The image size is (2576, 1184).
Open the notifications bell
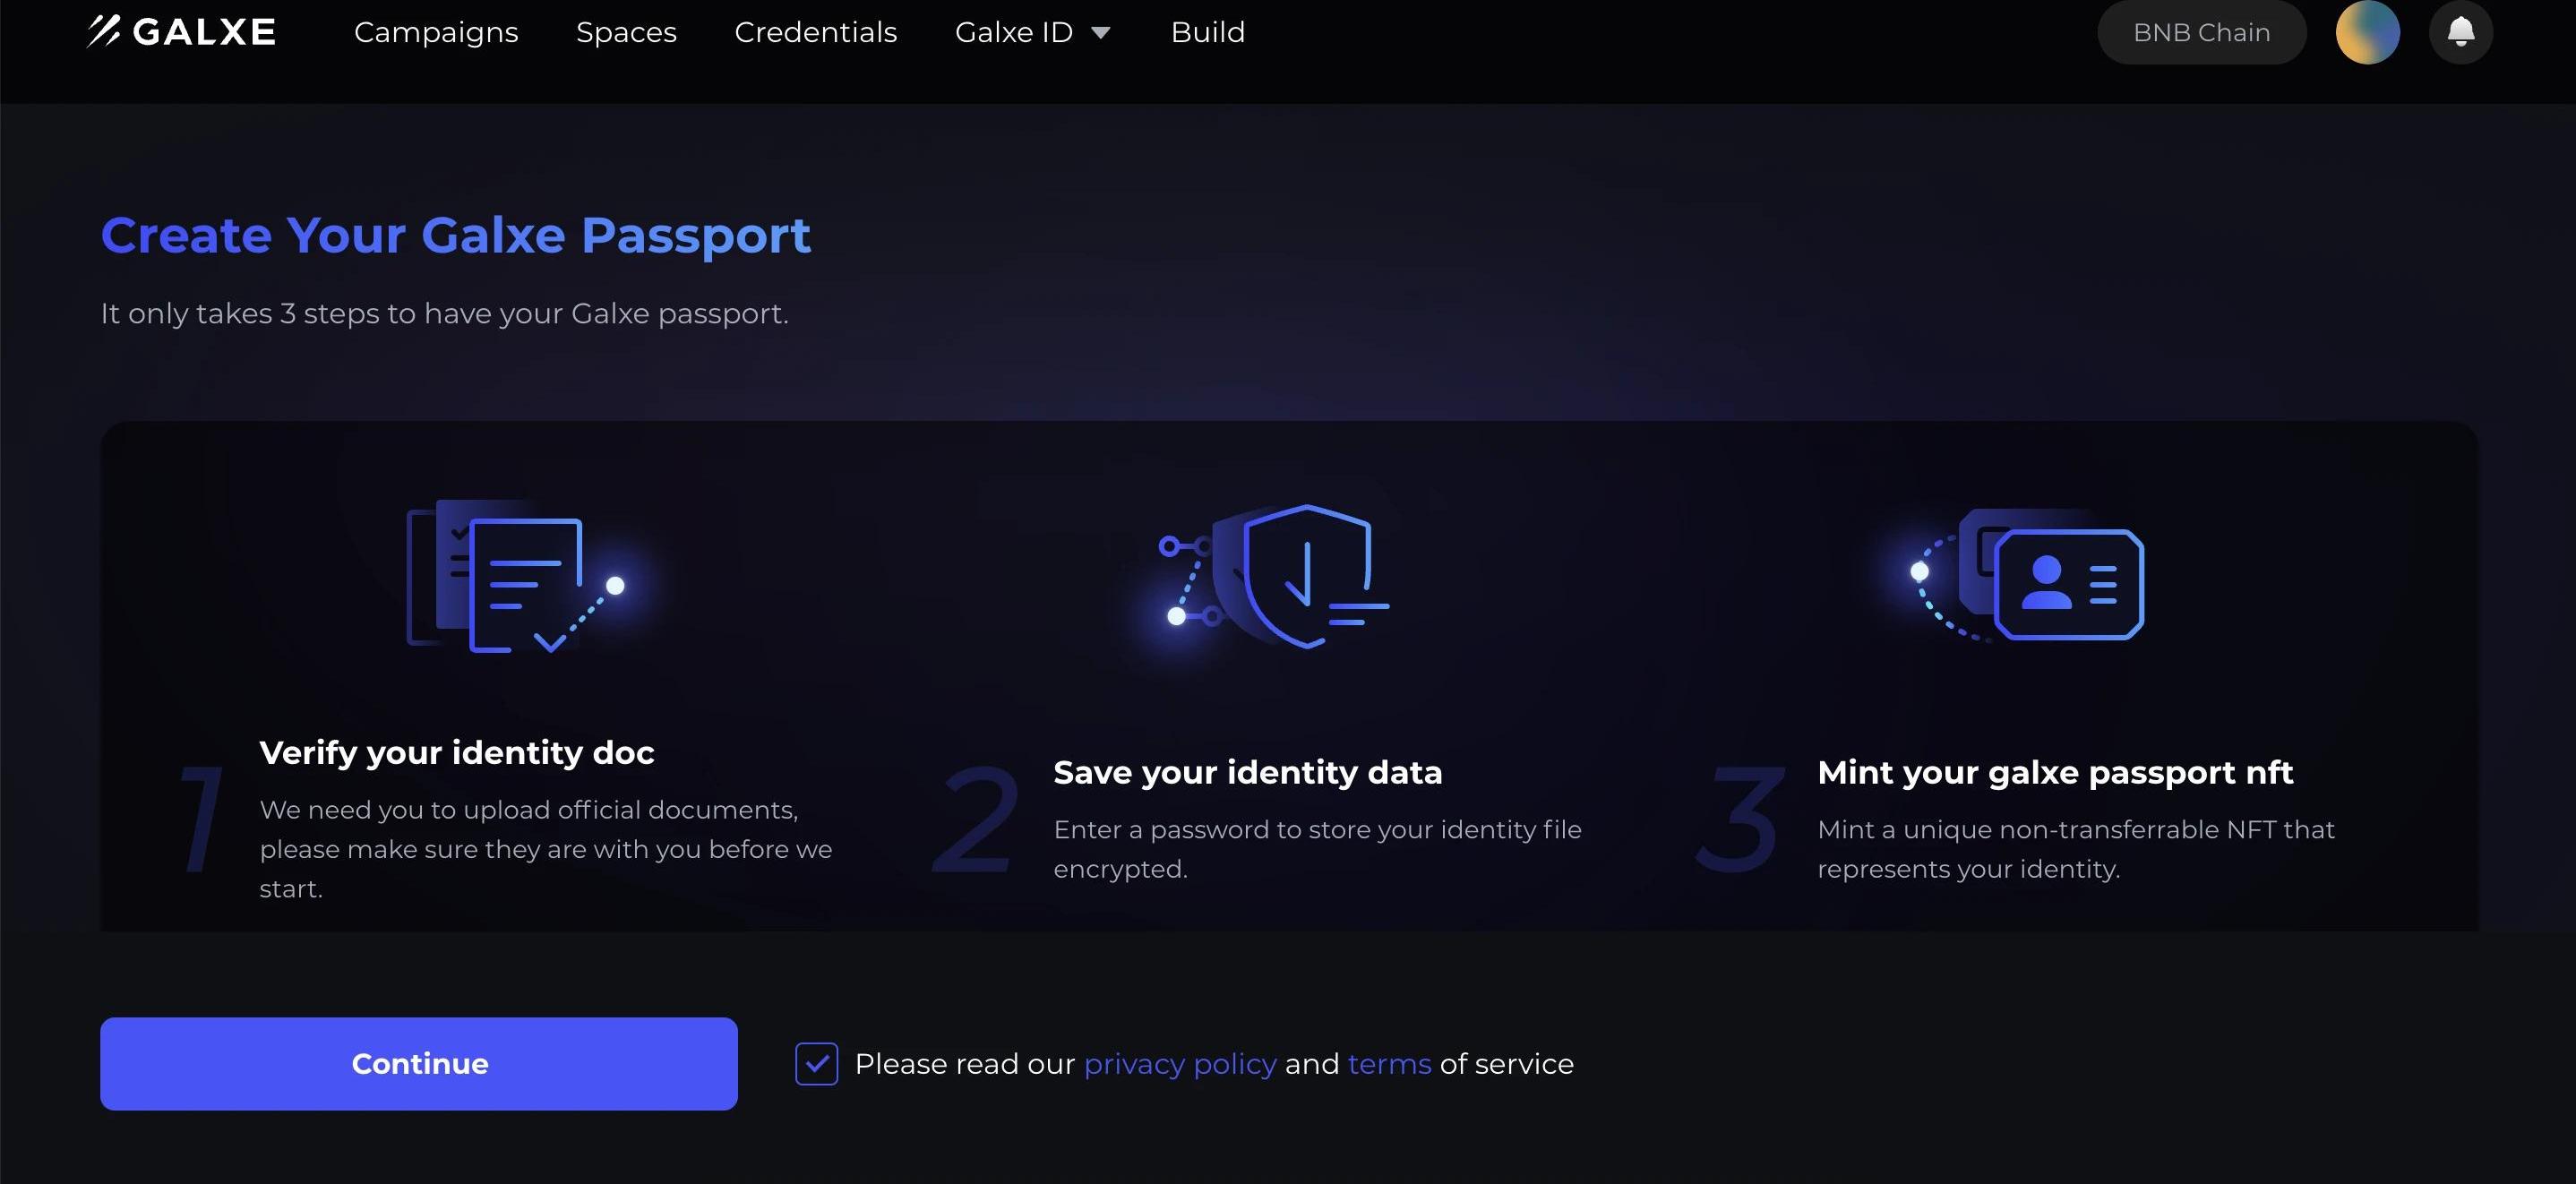[2460, 32]
